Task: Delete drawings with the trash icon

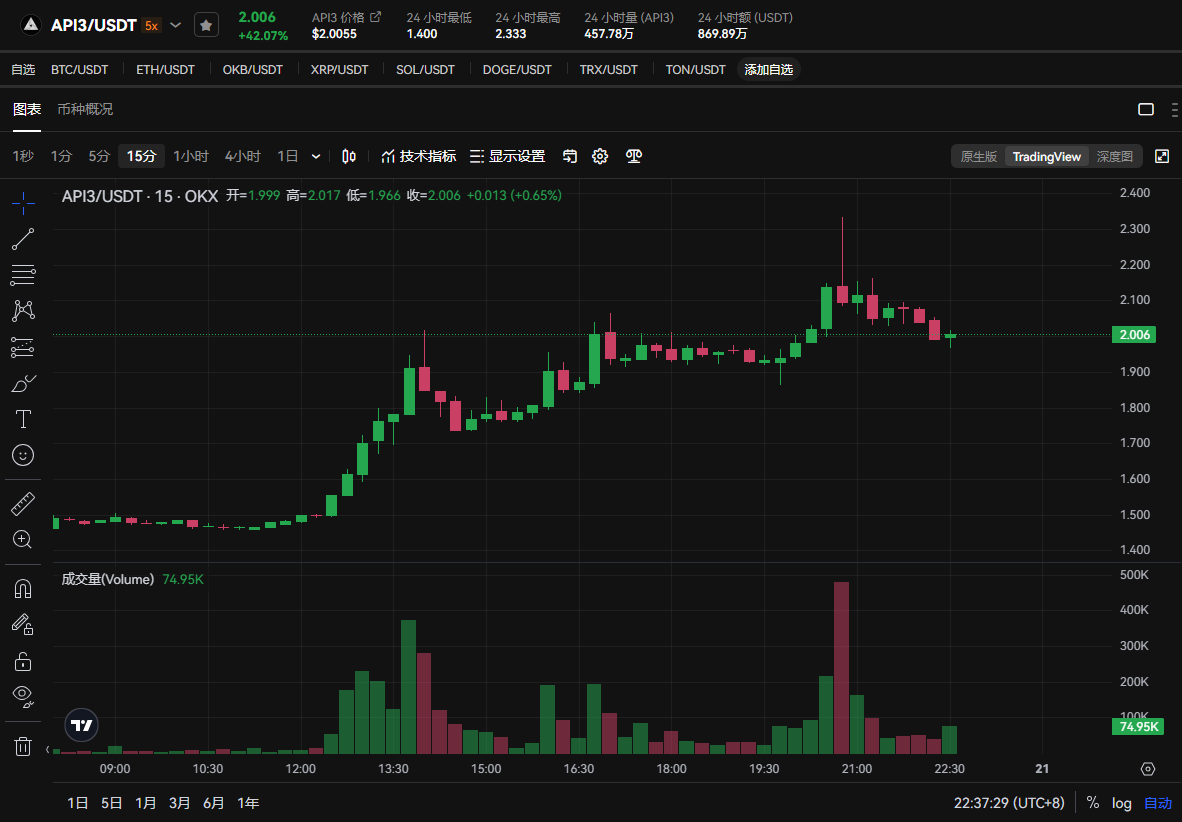Action: [23, 745]
